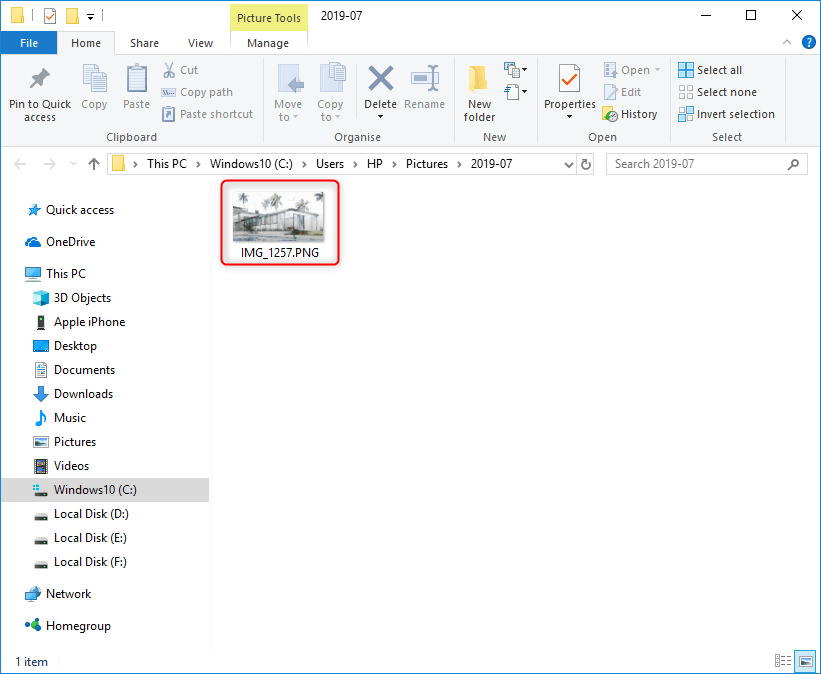Click the Pin to Quick access icon

pos(40,79)
